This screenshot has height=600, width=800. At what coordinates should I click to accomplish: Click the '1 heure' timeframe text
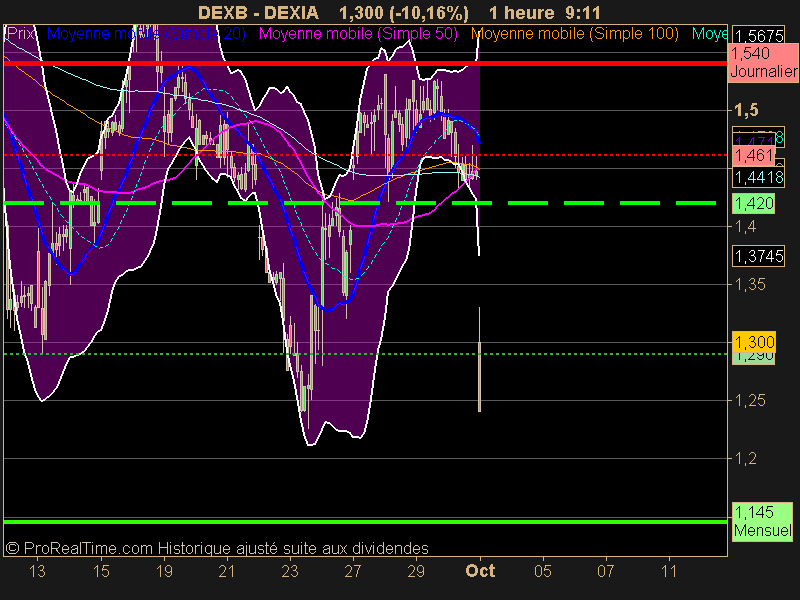click(521, 12)
